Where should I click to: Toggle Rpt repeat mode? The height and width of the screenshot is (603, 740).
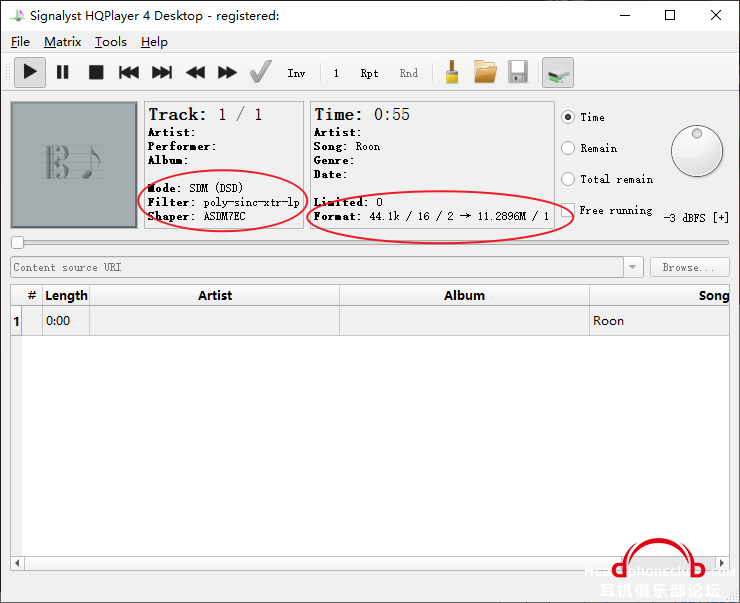click(x=369, y=73)
